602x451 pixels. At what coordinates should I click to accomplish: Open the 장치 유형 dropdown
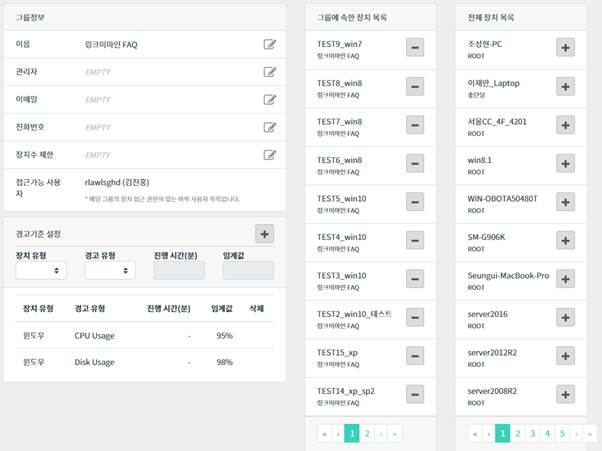41,270
